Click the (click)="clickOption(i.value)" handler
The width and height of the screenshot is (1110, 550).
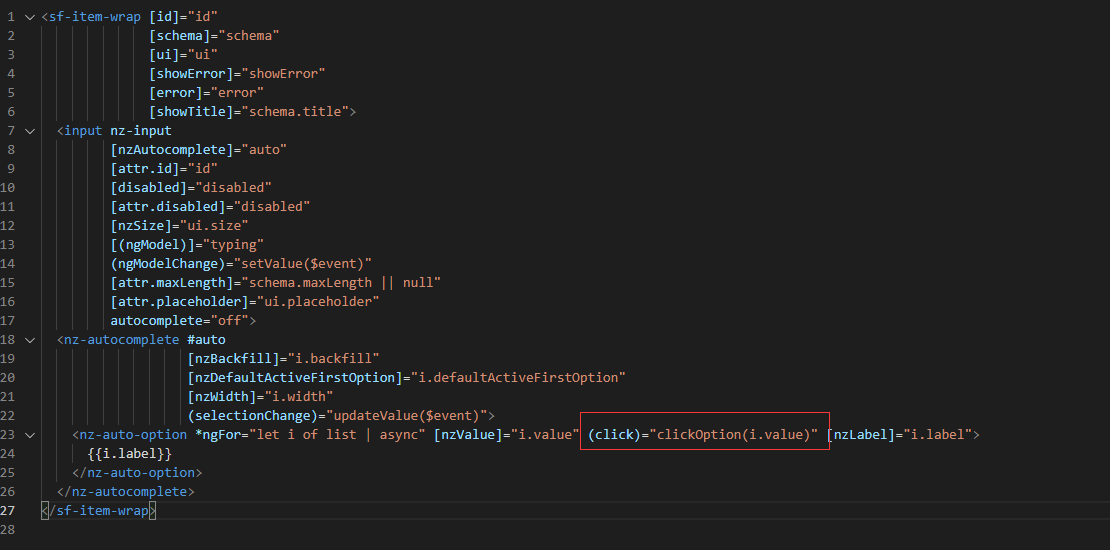[704, 435]
